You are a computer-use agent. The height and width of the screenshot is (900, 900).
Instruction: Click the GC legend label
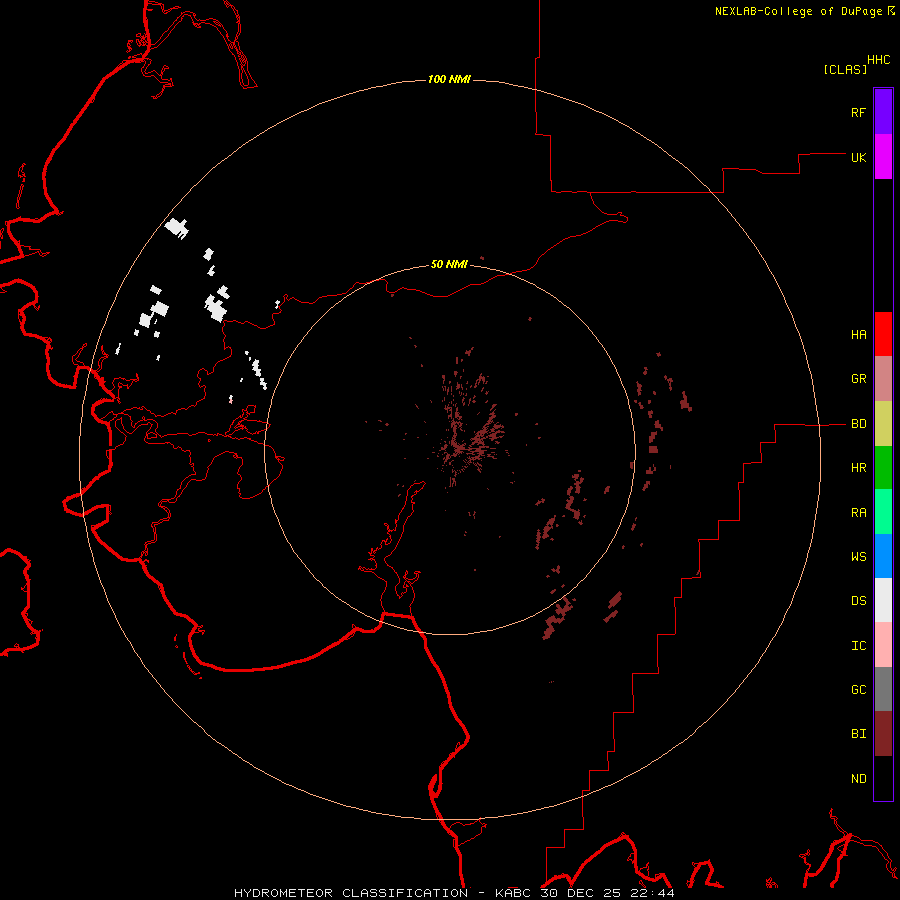(x=858, y=690)
